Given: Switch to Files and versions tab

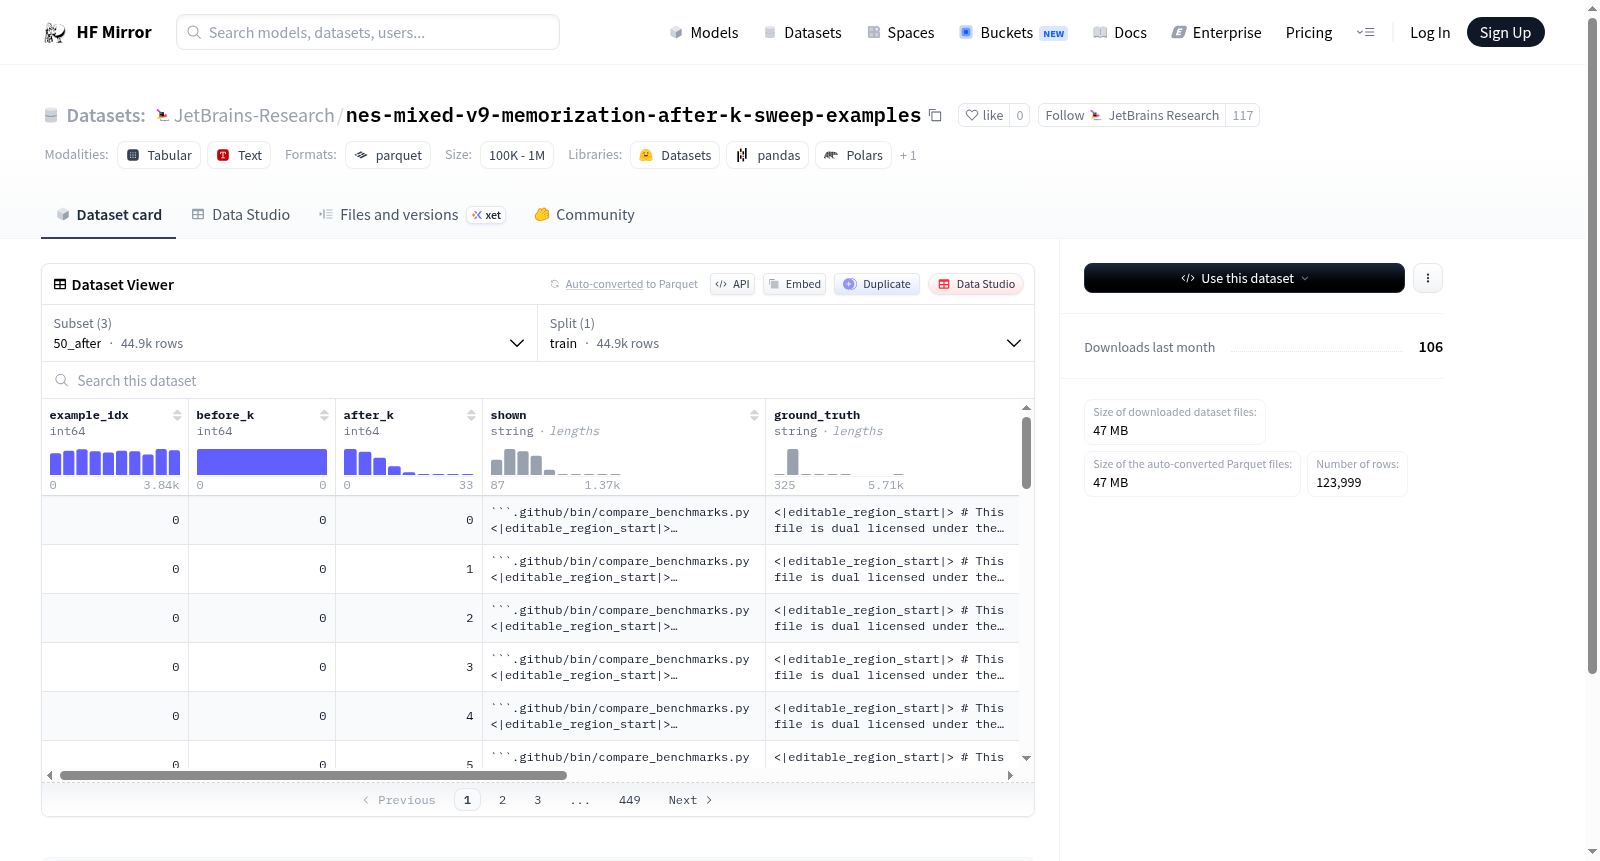Looking at the screenshot, I should click(412, 215).
